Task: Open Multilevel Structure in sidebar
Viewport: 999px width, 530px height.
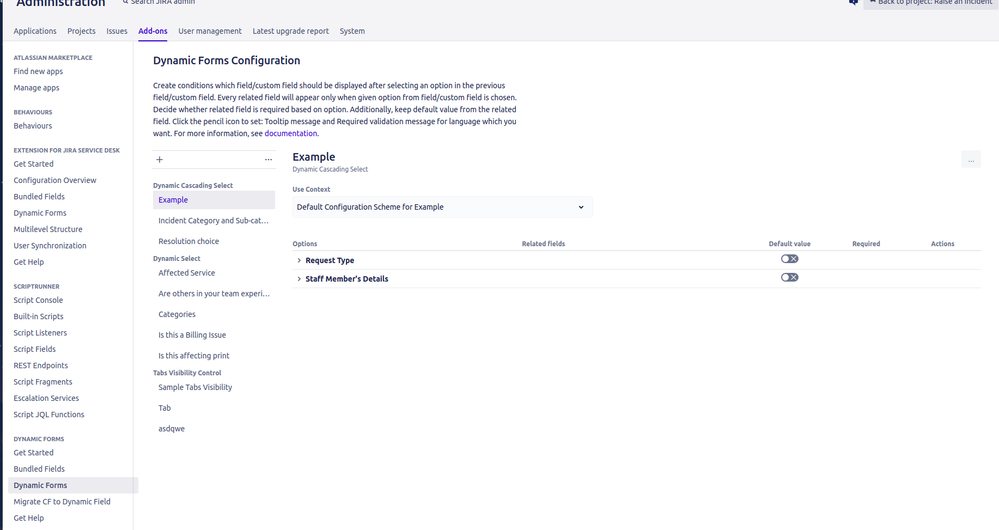Action: click(x=48, y=229)
